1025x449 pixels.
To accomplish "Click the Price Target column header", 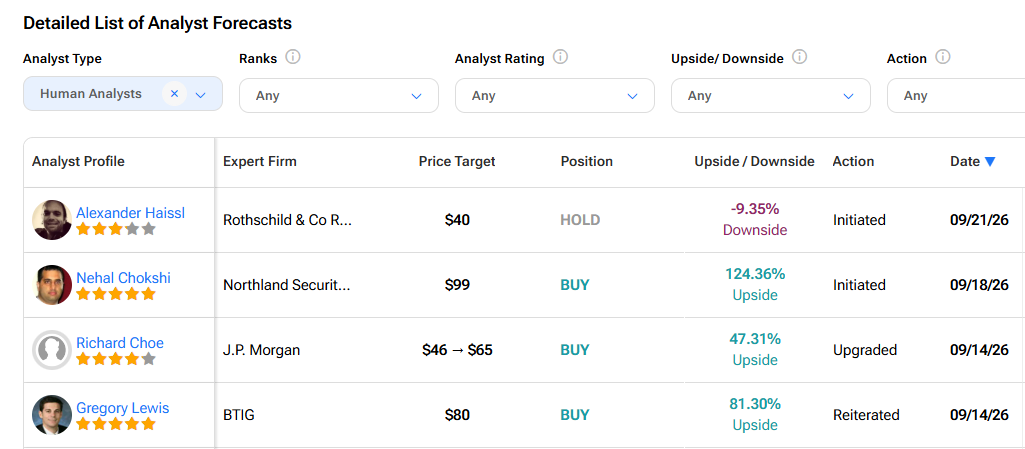I will point(457,161).
